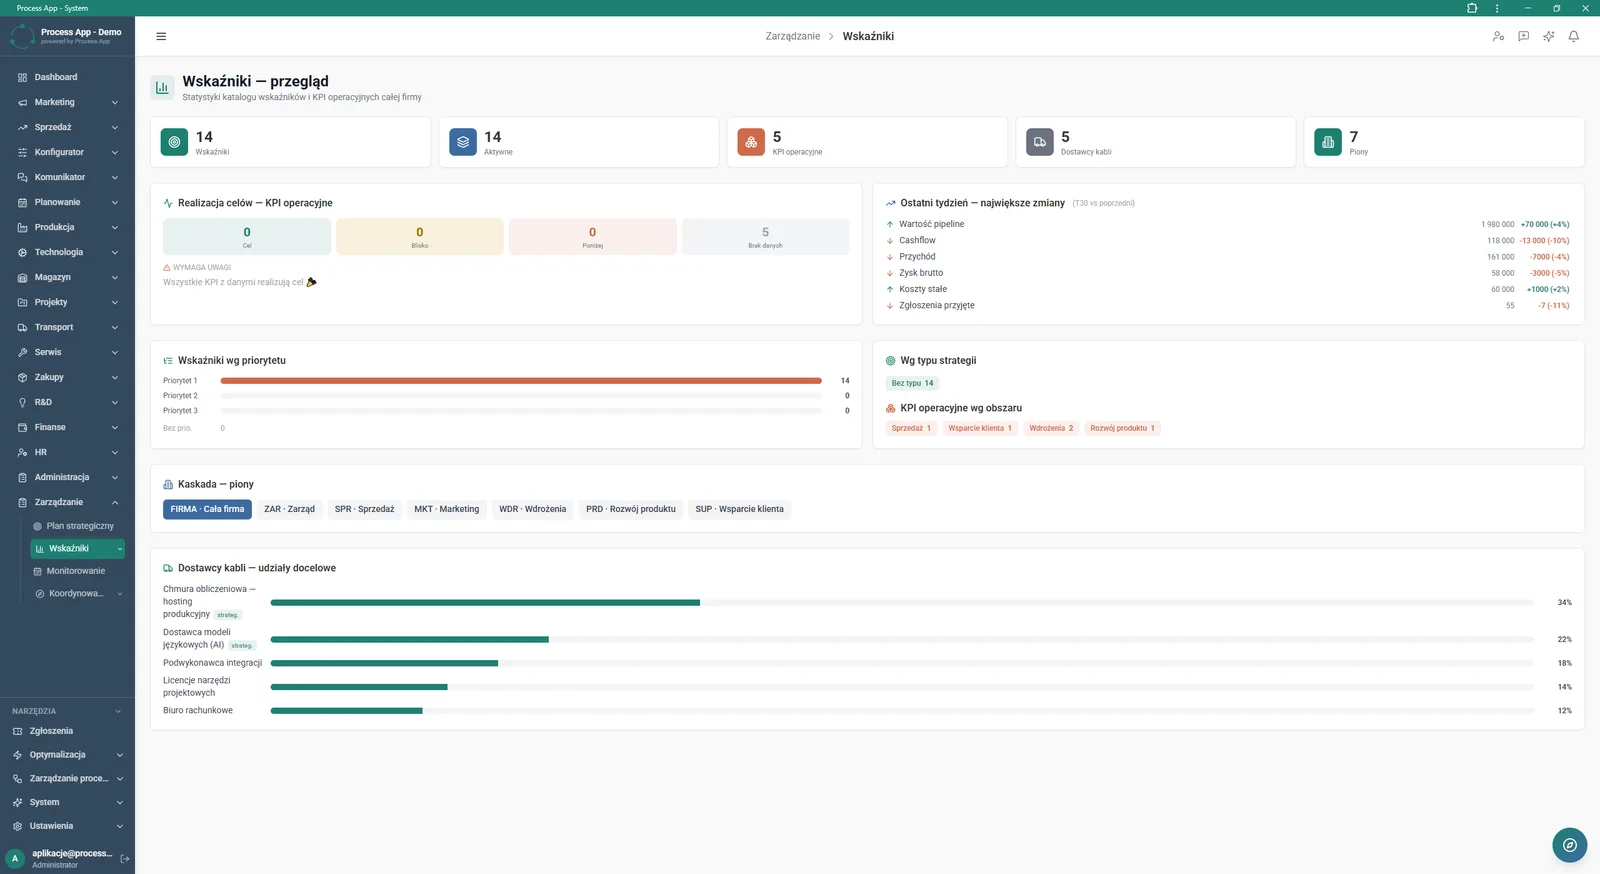Open notifications bell icon
1600x874 pixels.
point(1573,36)
